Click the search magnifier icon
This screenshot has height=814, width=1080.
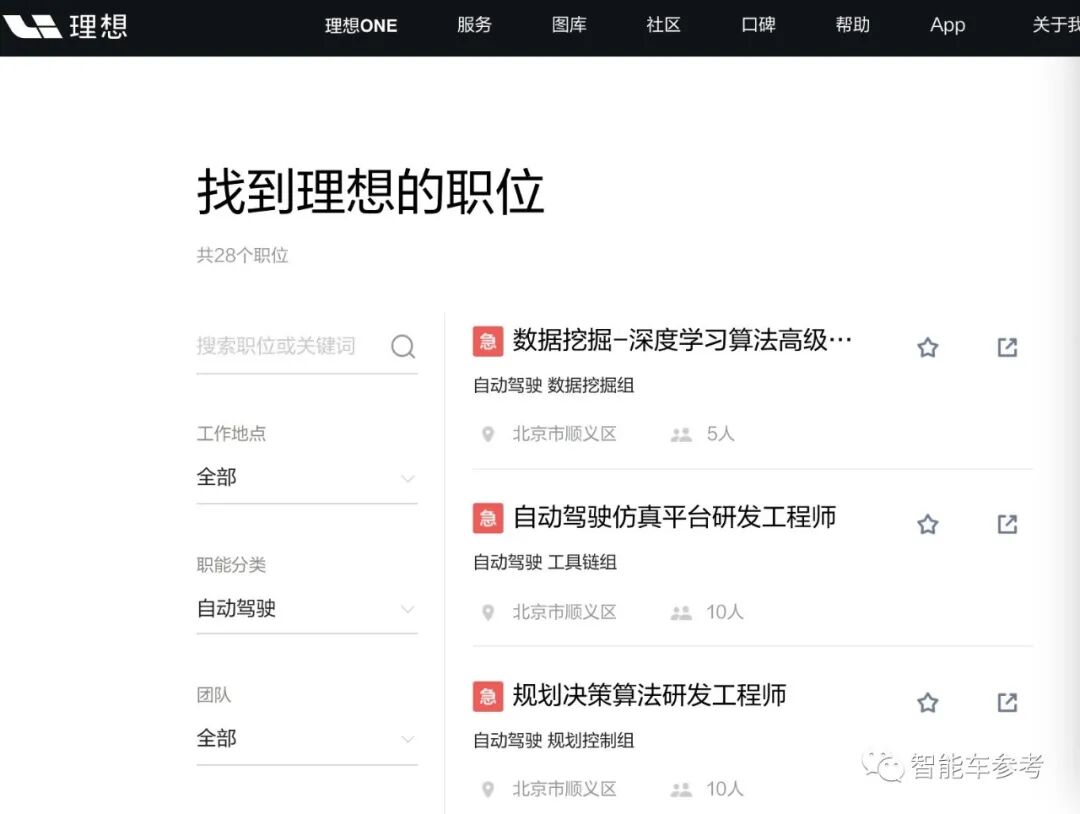coord(403,346)
